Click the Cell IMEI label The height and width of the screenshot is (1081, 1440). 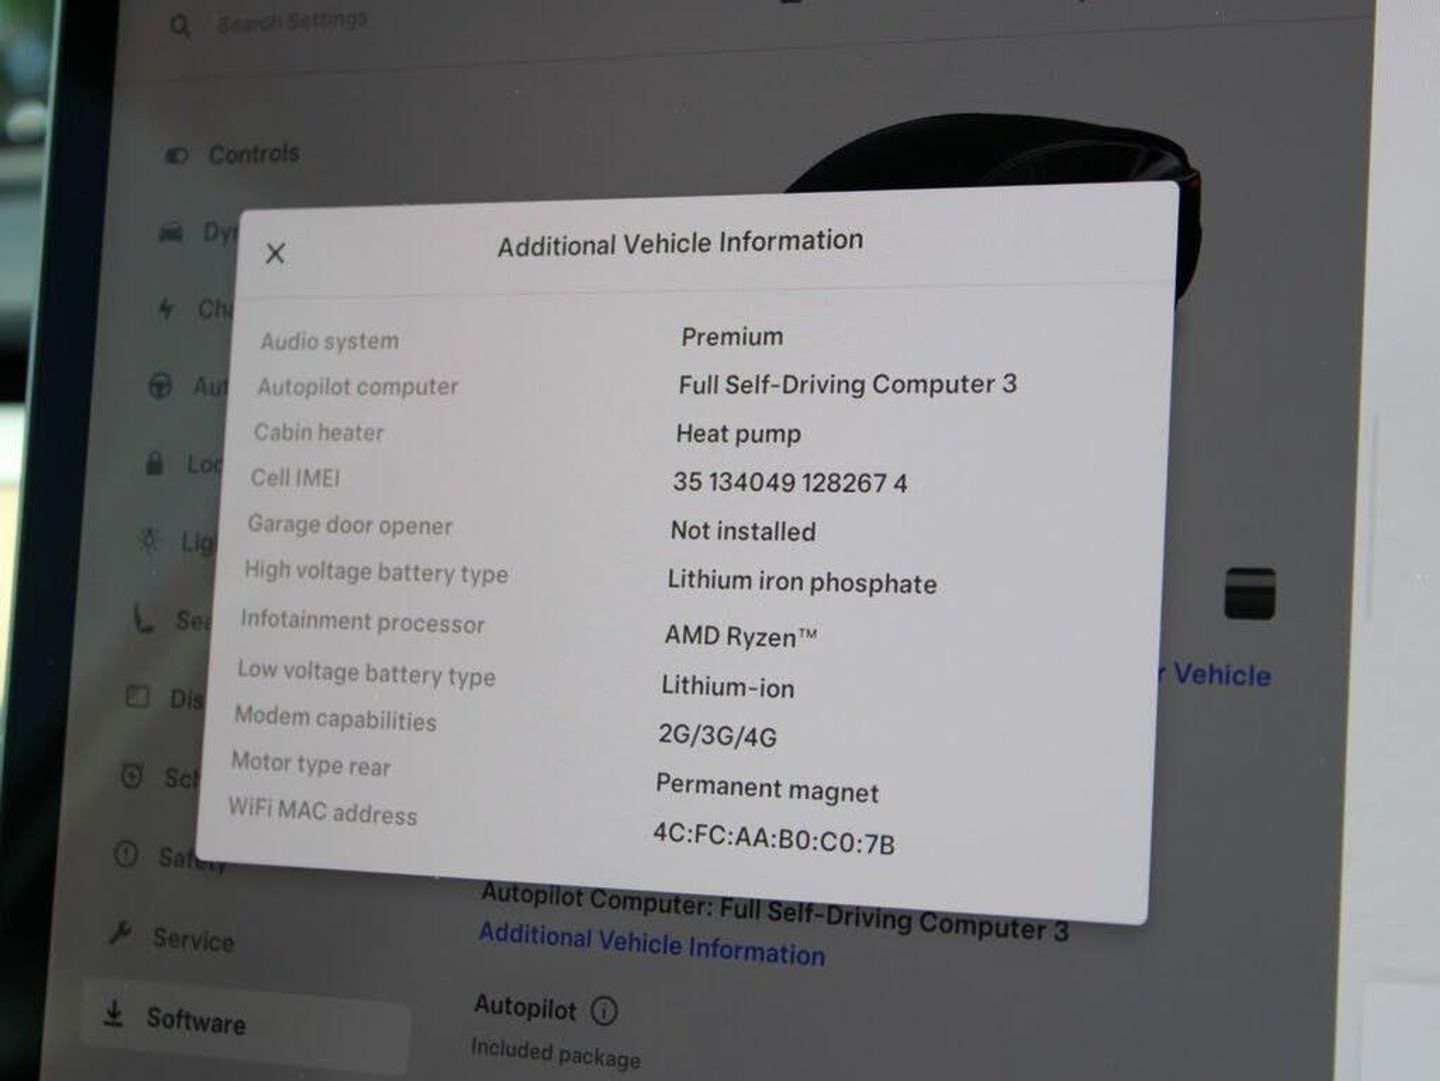click(x=295, y=478)
